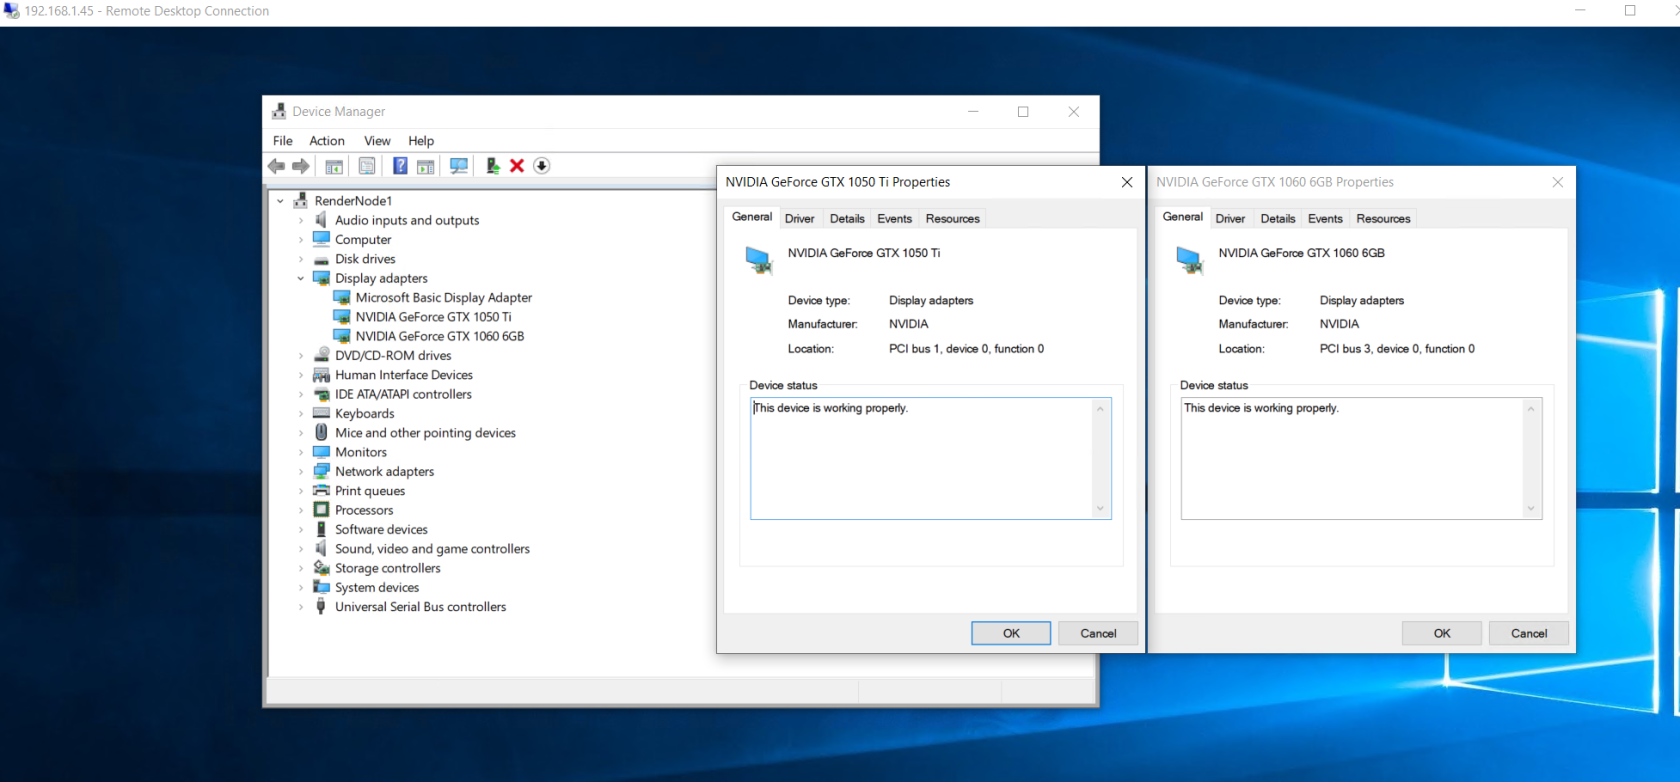Viewport: 1680px width, 782px height.
Task: Click Scan for hardware changes icon
Action: [459, 166]
